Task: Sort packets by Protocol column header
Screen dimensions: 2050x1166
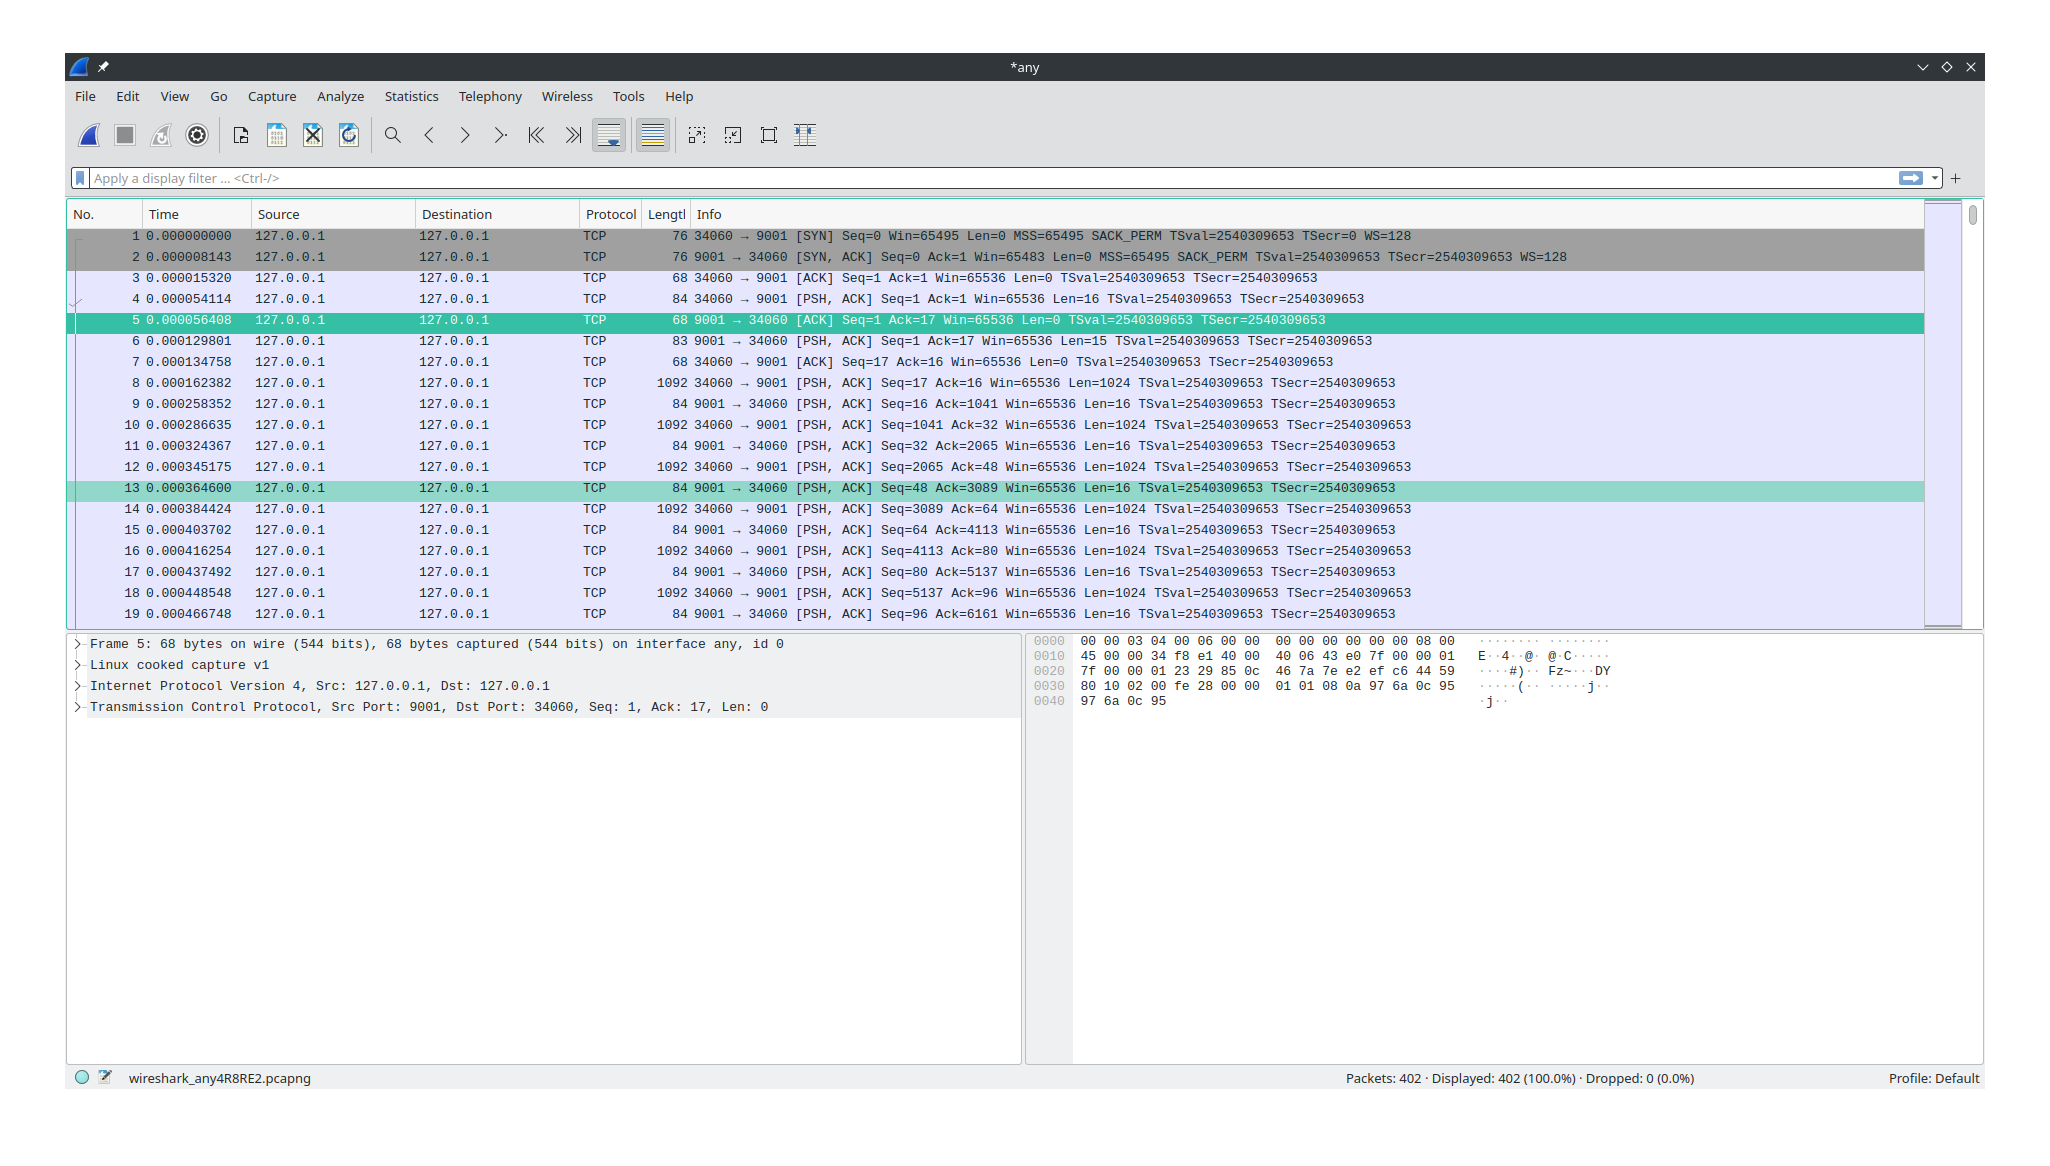Action: (x=611, y=214)
